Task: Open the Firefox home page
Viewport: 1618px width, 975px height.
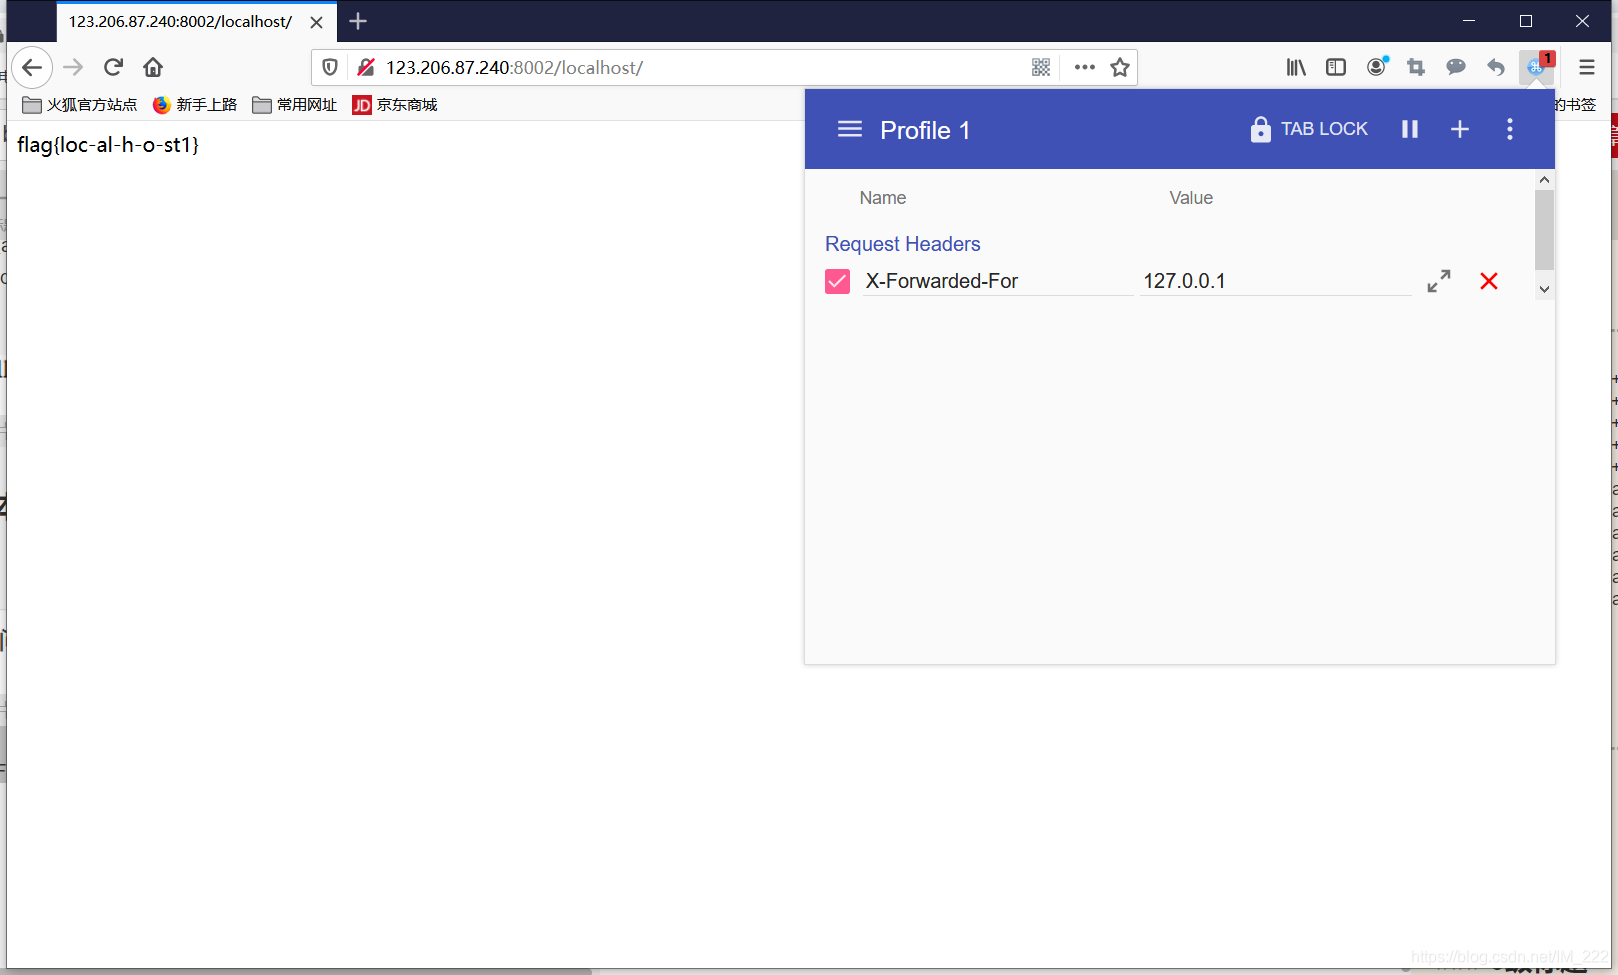Action: coord(153,68)
